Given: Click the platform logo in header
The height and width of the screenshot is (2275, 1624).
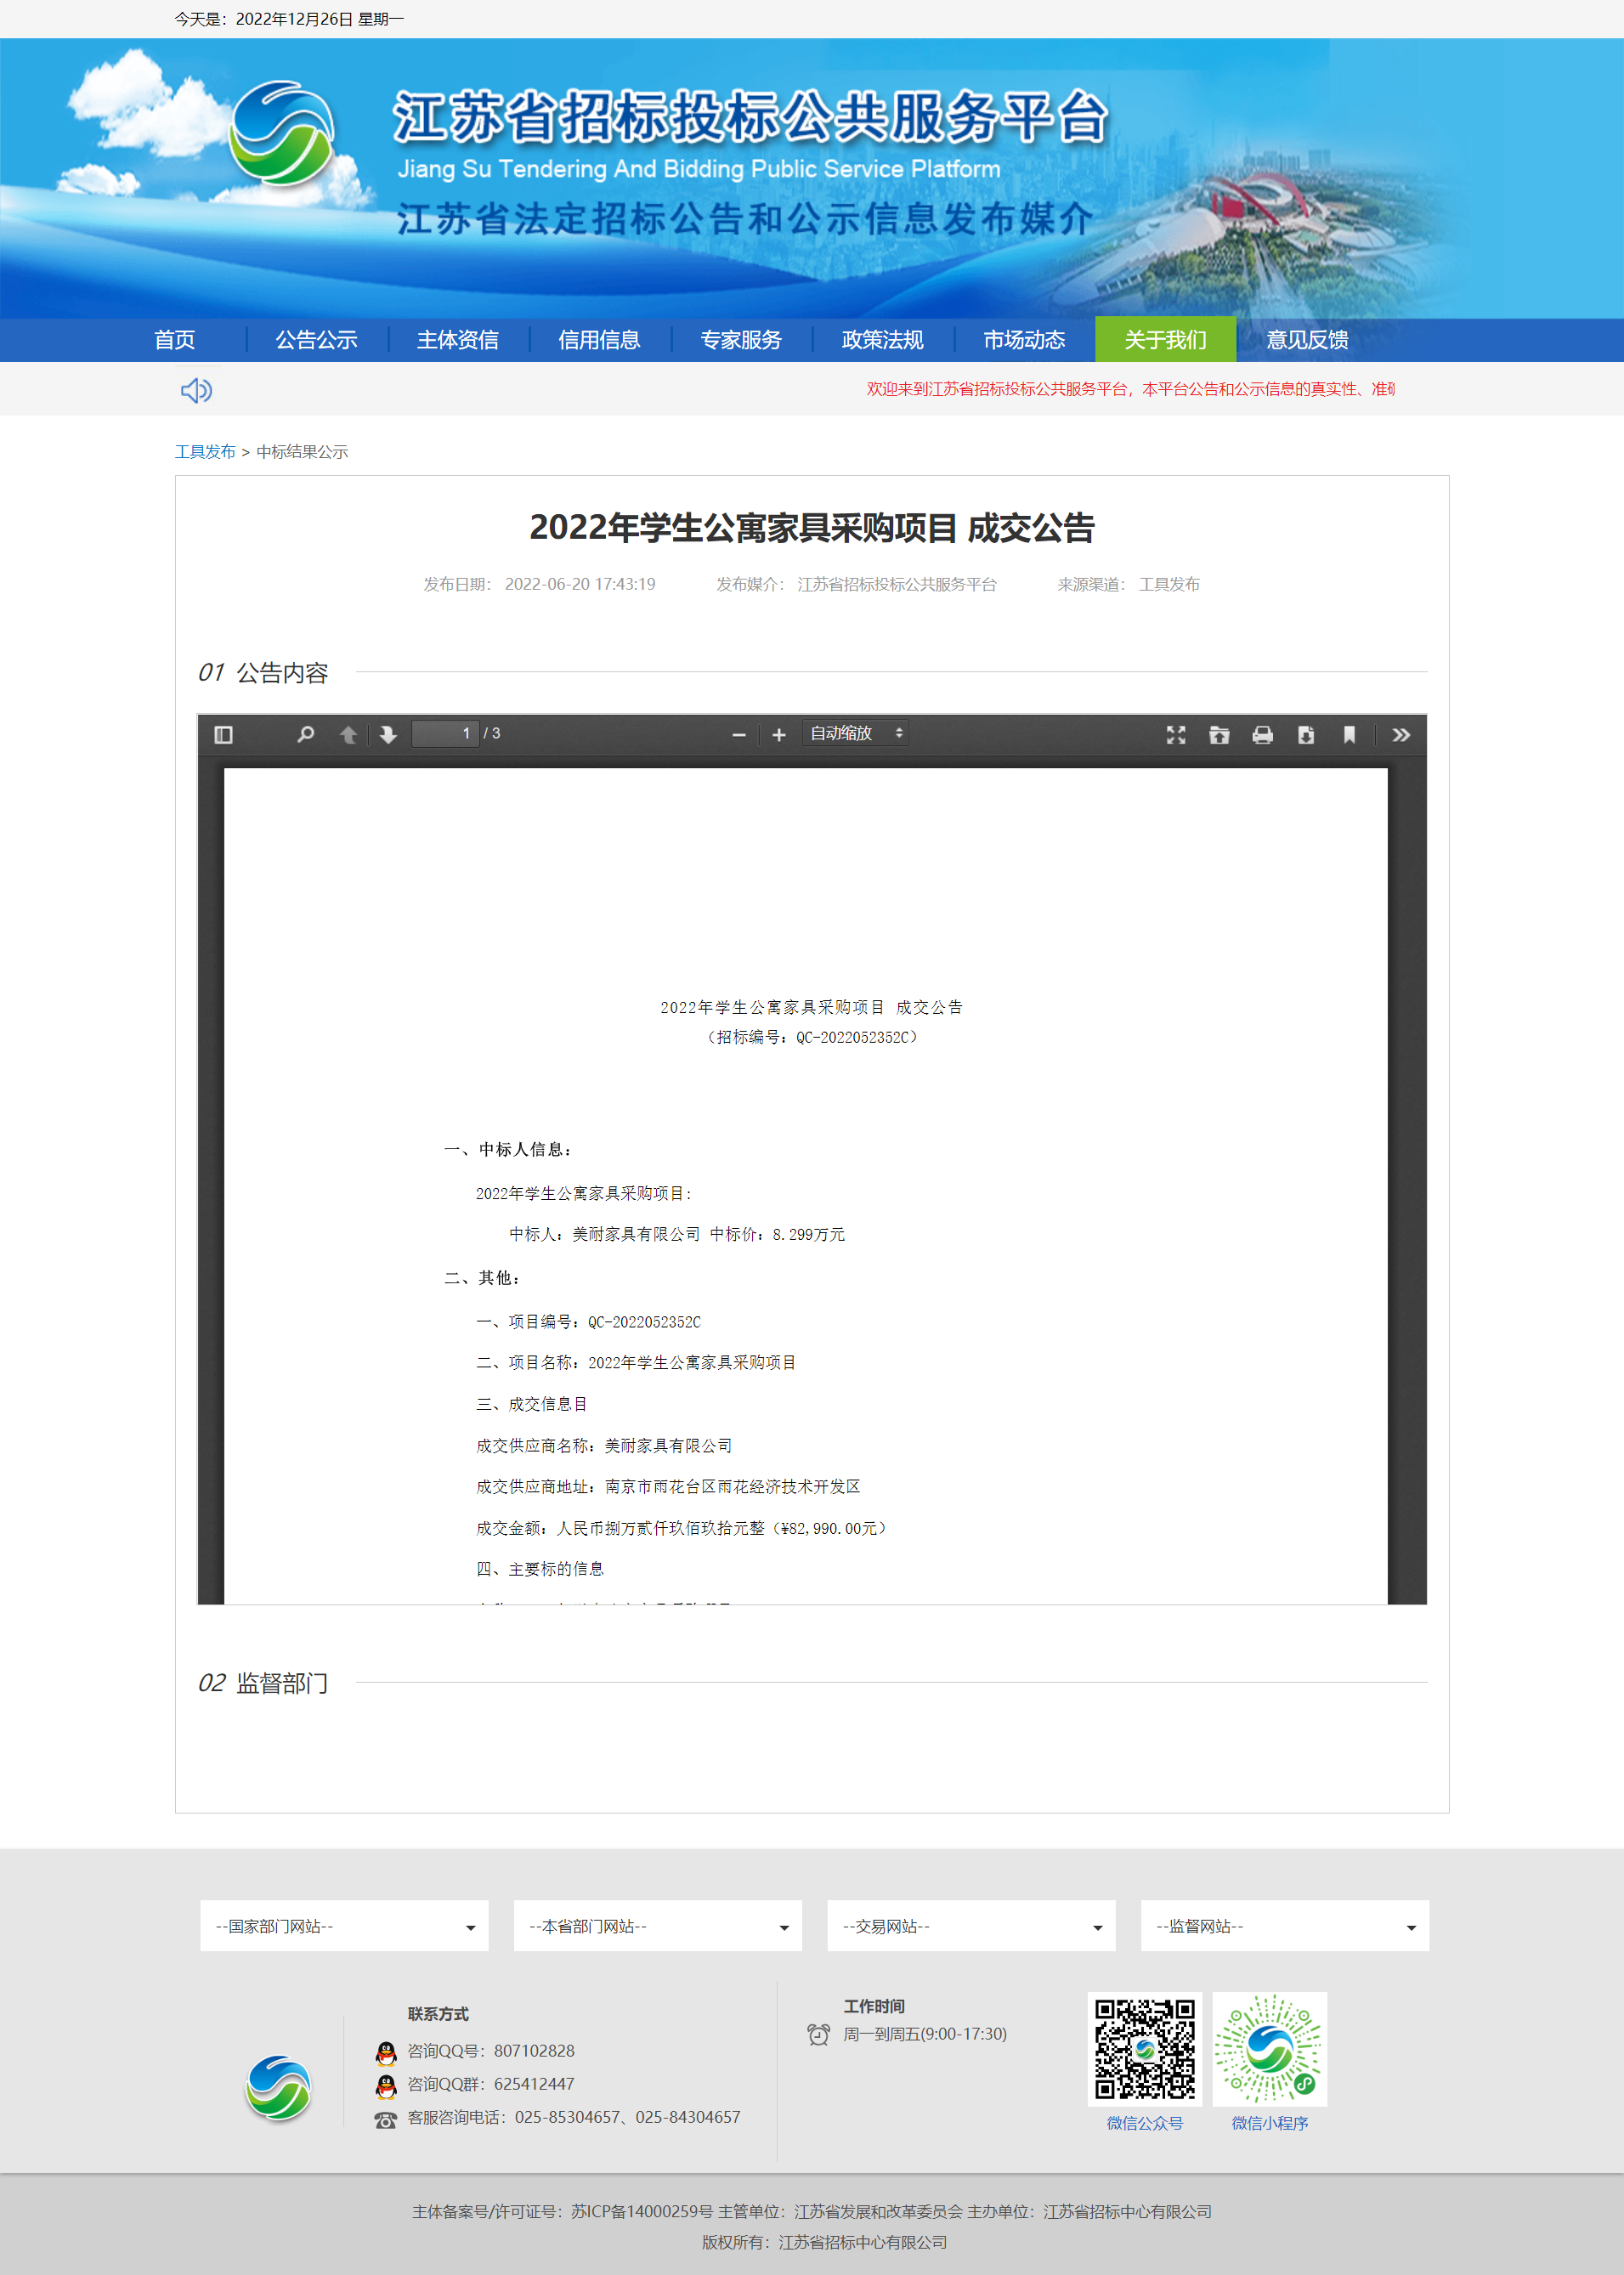Looking at the screenshot, I should (x=282, y=133).
